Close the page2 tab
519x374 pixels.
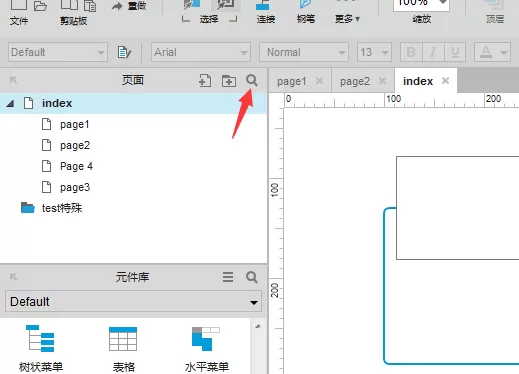coord(382,80)
